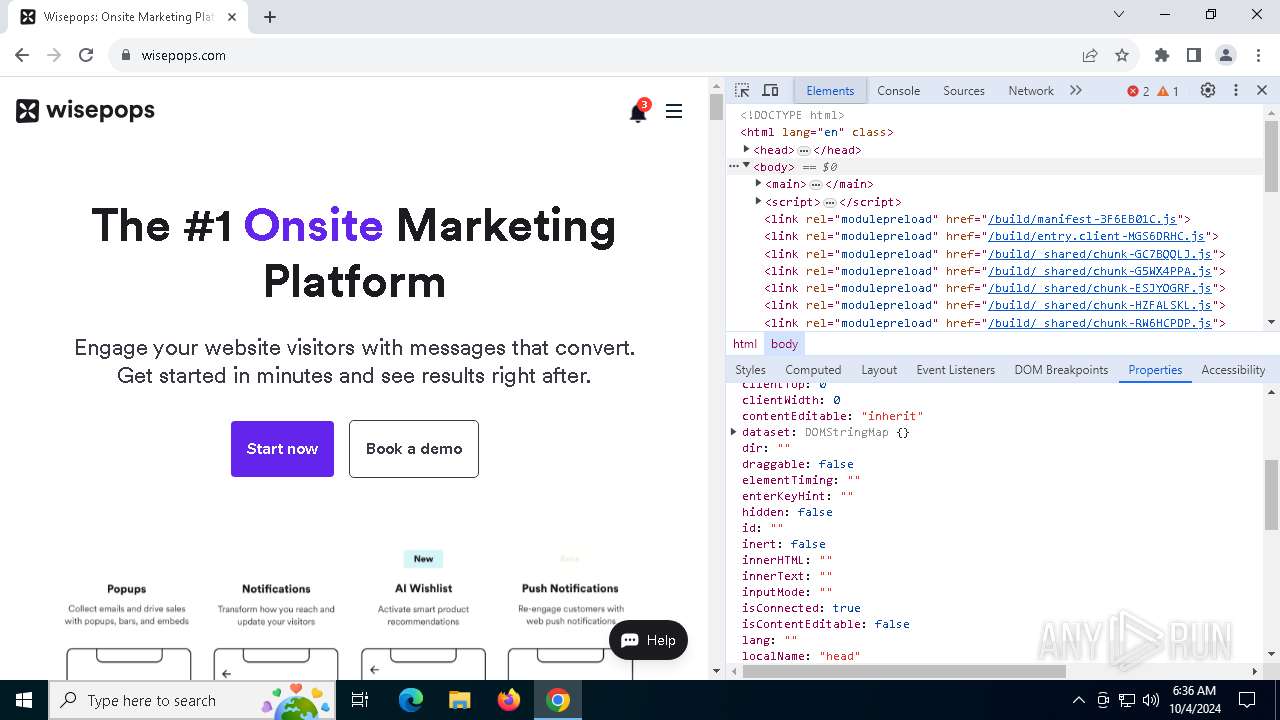
Task: Click the Book a demo button
Action: click(x=414, y=449)
